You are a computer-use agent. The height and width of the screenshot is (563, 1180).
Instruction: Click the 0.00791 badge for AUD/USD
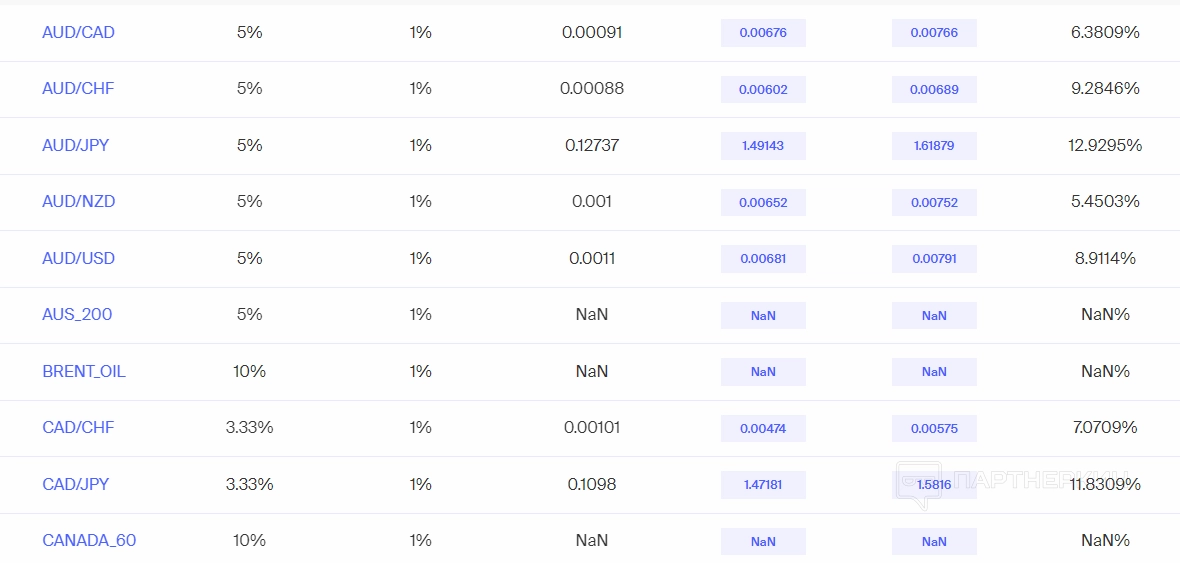934,259
